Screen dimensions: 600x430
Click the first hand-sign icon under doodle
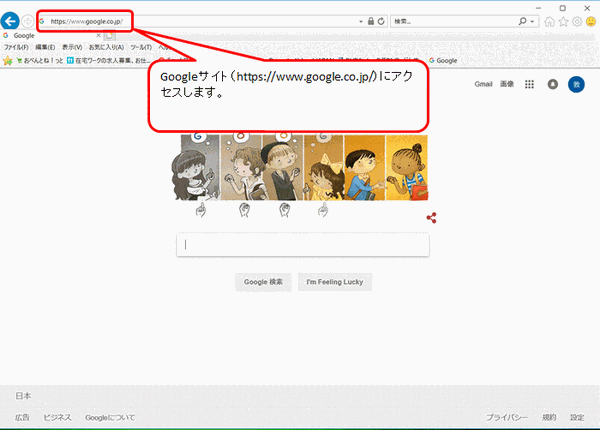pyautogui.click(x=201, y=210)
